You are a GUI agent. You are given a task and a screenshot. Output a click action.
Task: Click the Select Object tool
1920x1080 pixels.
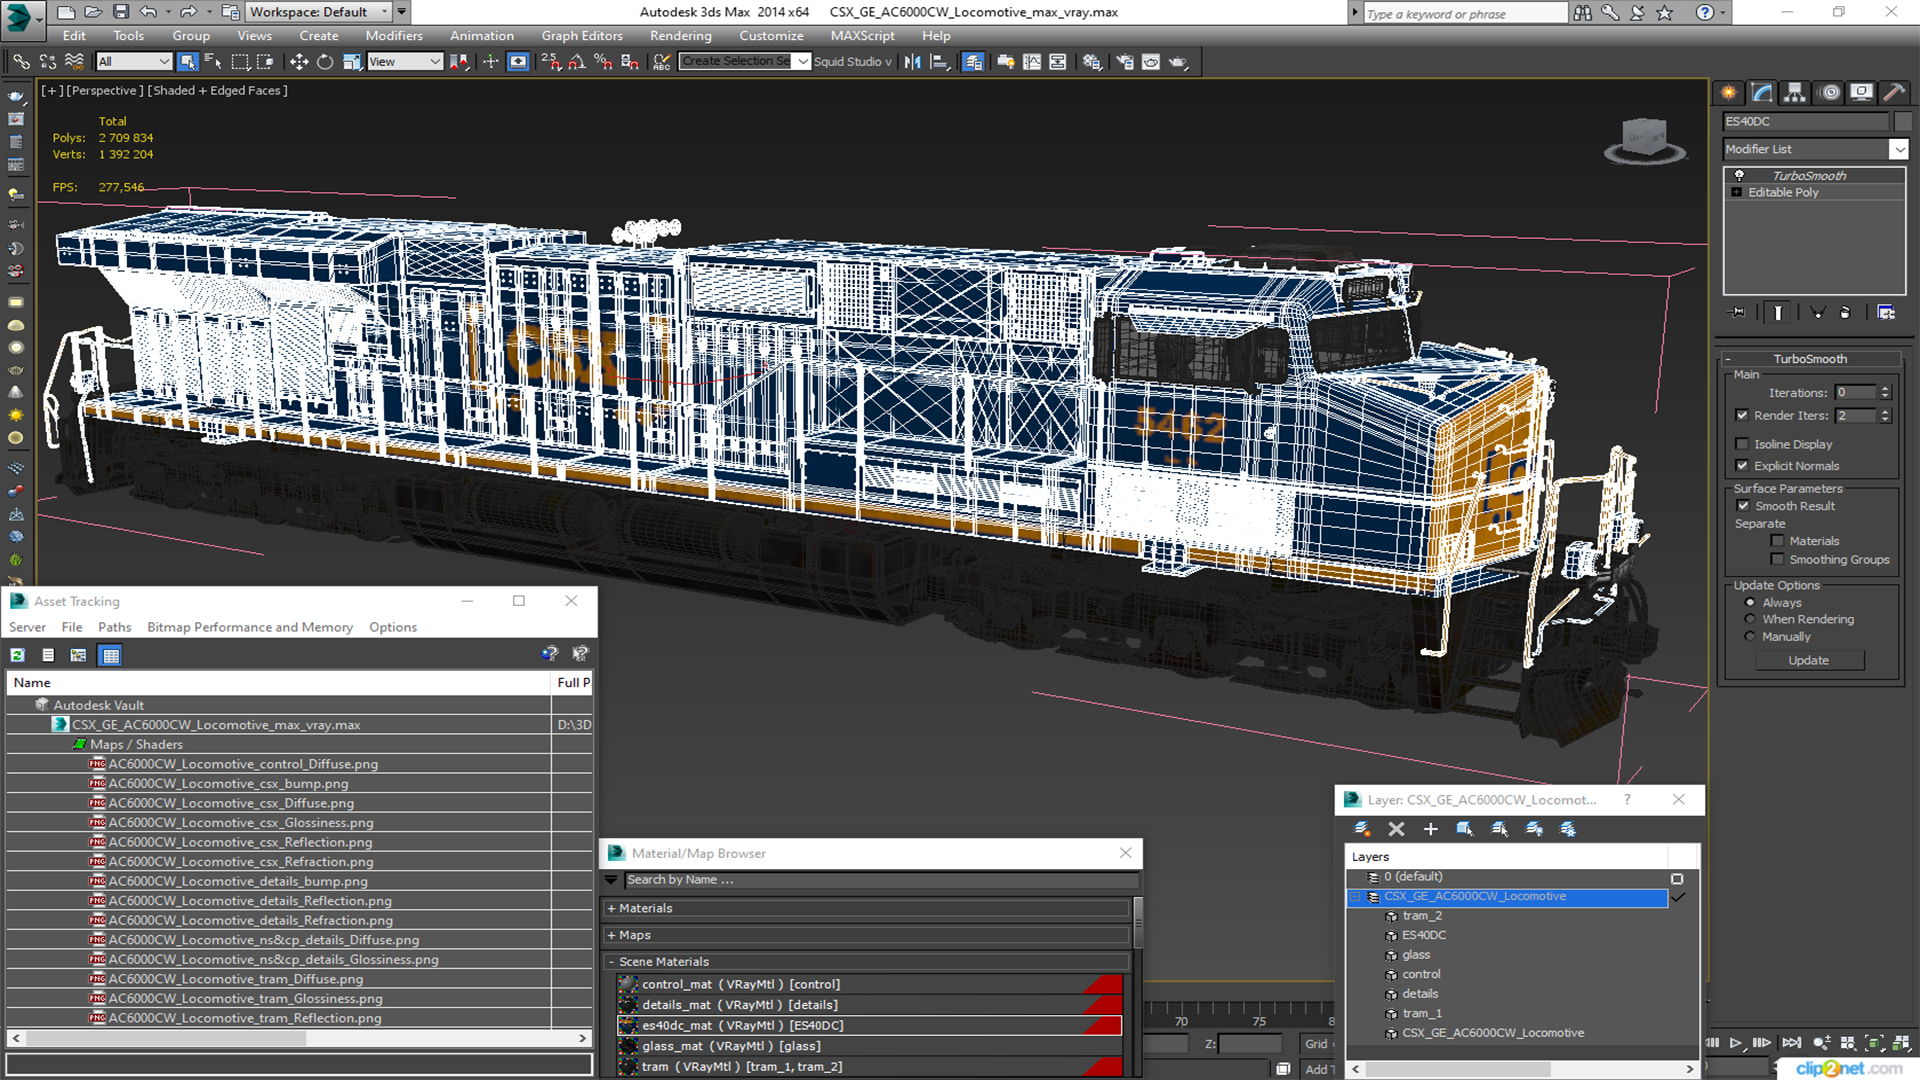(x=187, y=62)
